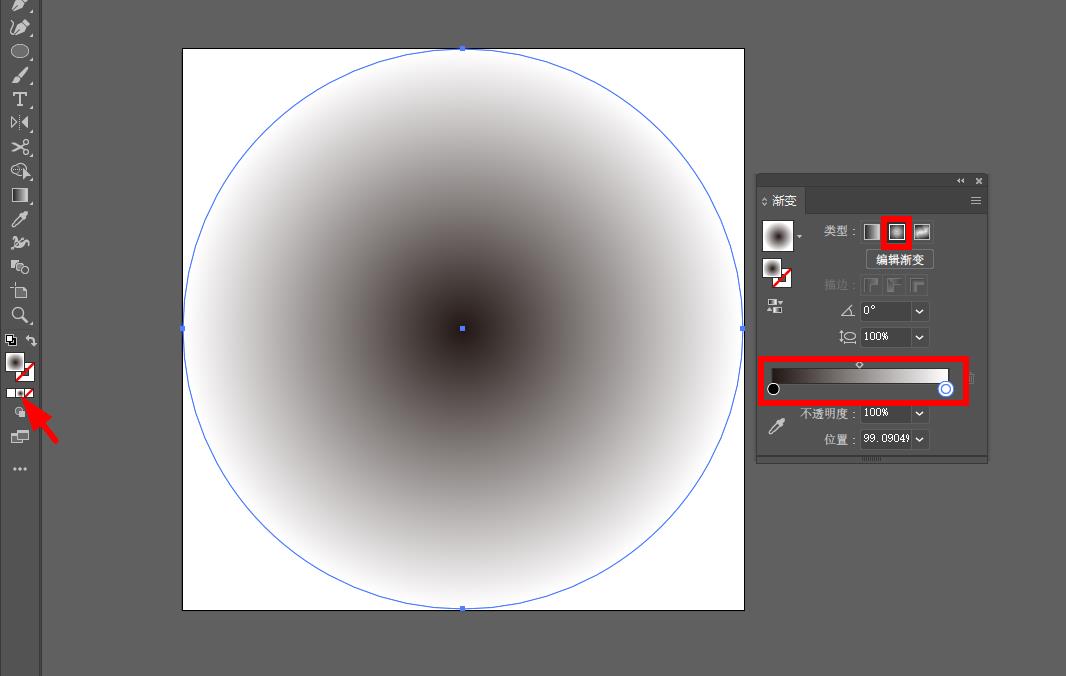The image size is (1066, 676).
Task: Click the 位置 position input field
Action: pyautogui.click(x=885, y=439)
